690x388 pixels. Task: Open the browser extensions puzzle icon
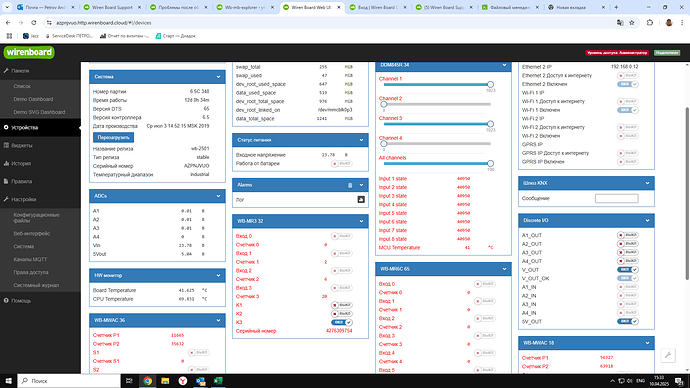pos(650,23)
